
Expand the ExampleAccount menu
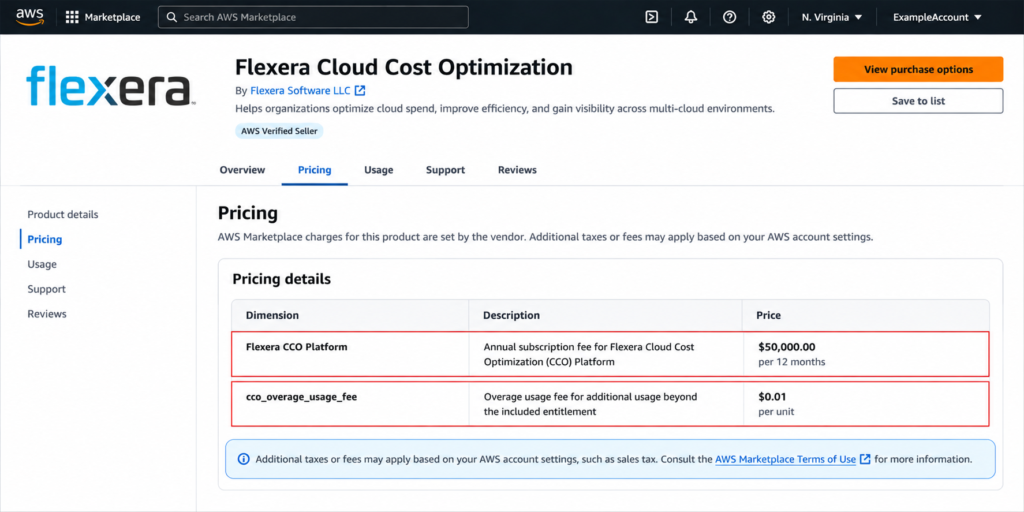coord(937,17)
